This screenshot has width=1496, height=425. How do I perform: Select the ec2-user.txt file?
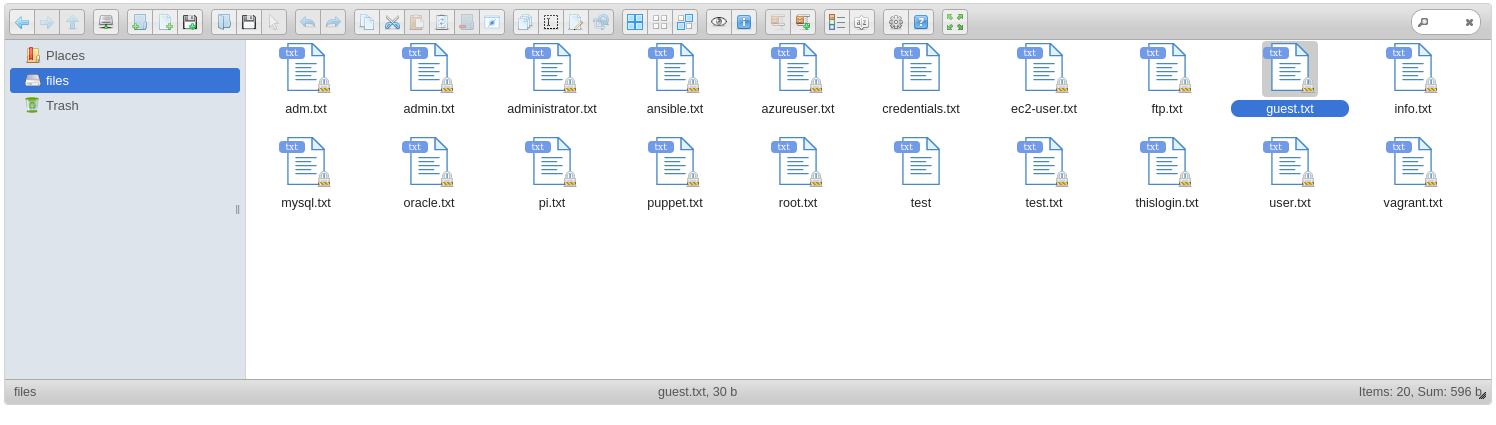[1044, 80]
